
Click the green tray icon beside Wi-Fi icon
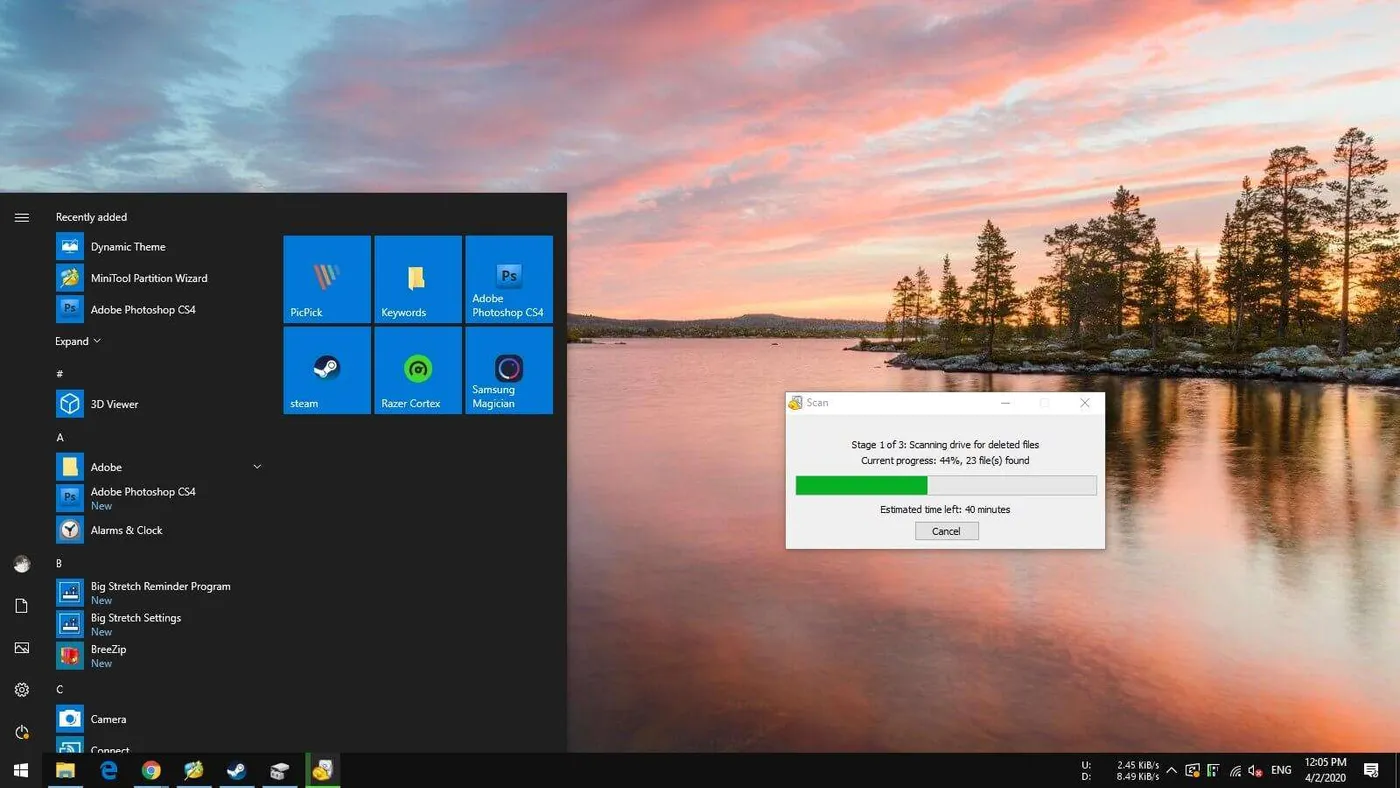[1213, 771]
